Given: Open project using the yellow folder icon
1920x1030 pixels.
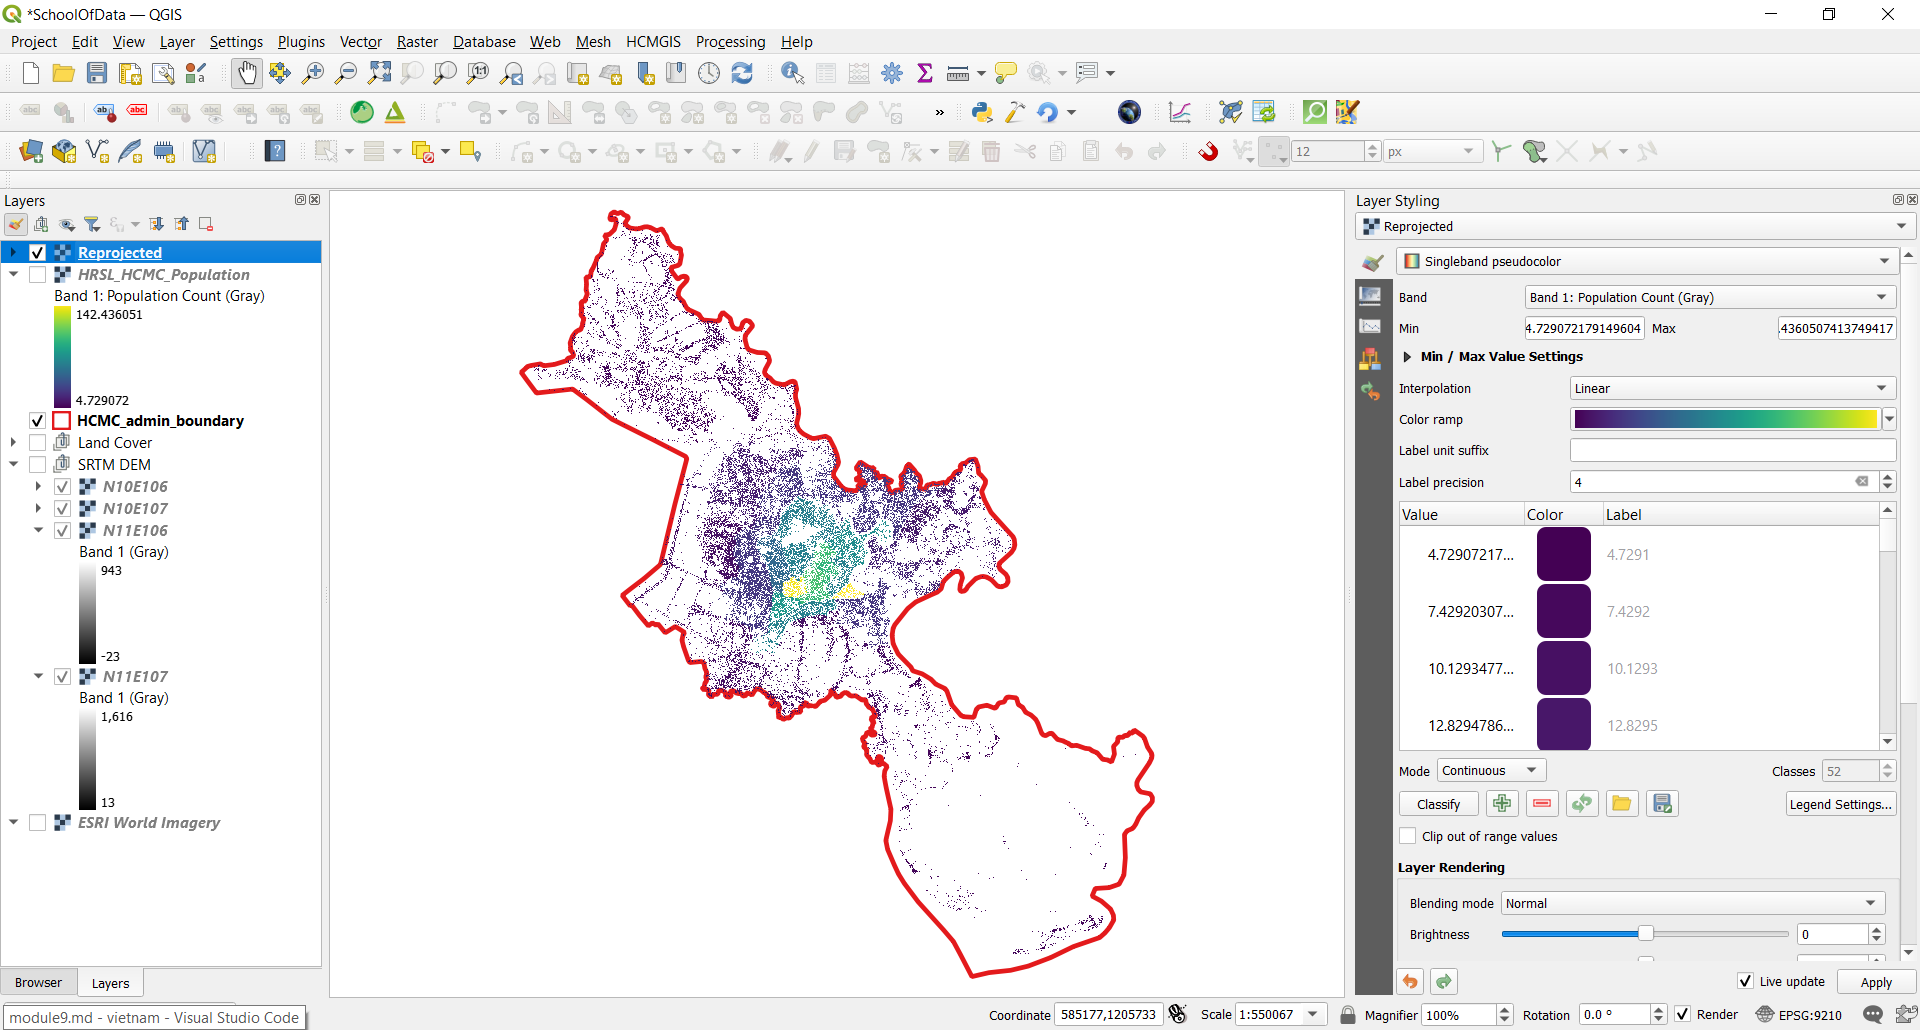Looking at the screenshot, I should (x=63, y=73).
